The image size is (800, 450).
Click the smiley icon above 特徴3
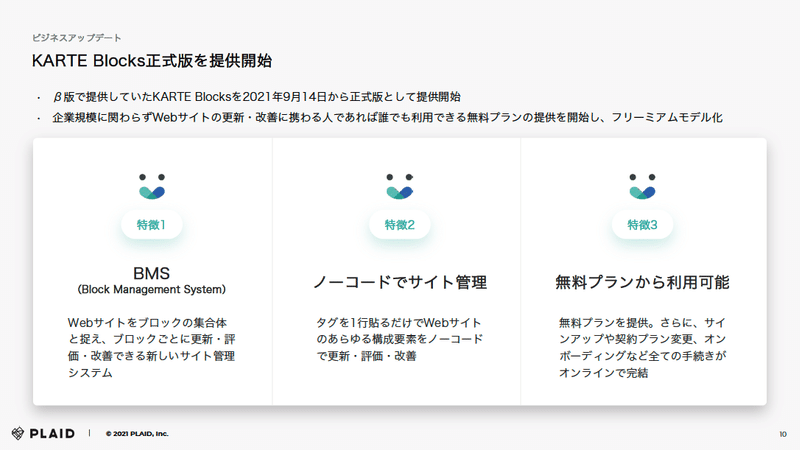click(642, 186)
